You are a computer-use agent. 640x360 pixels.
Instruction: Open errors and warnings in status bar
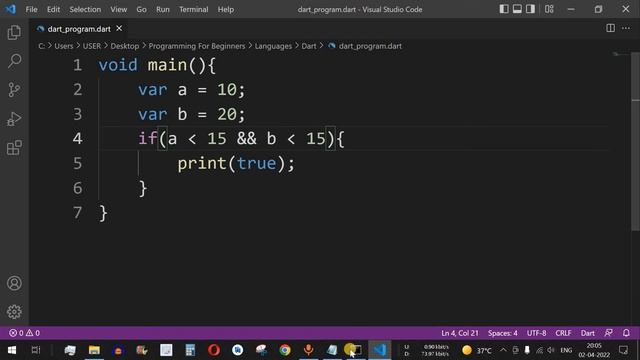click(x=24, y=333)
